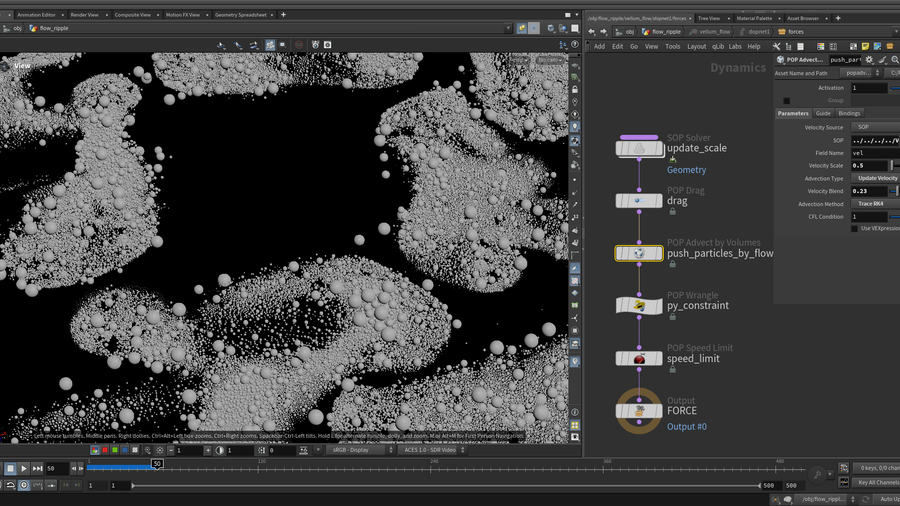Toggle the Group checkbox
The image size is (900, 506).
tap(787, 101)
